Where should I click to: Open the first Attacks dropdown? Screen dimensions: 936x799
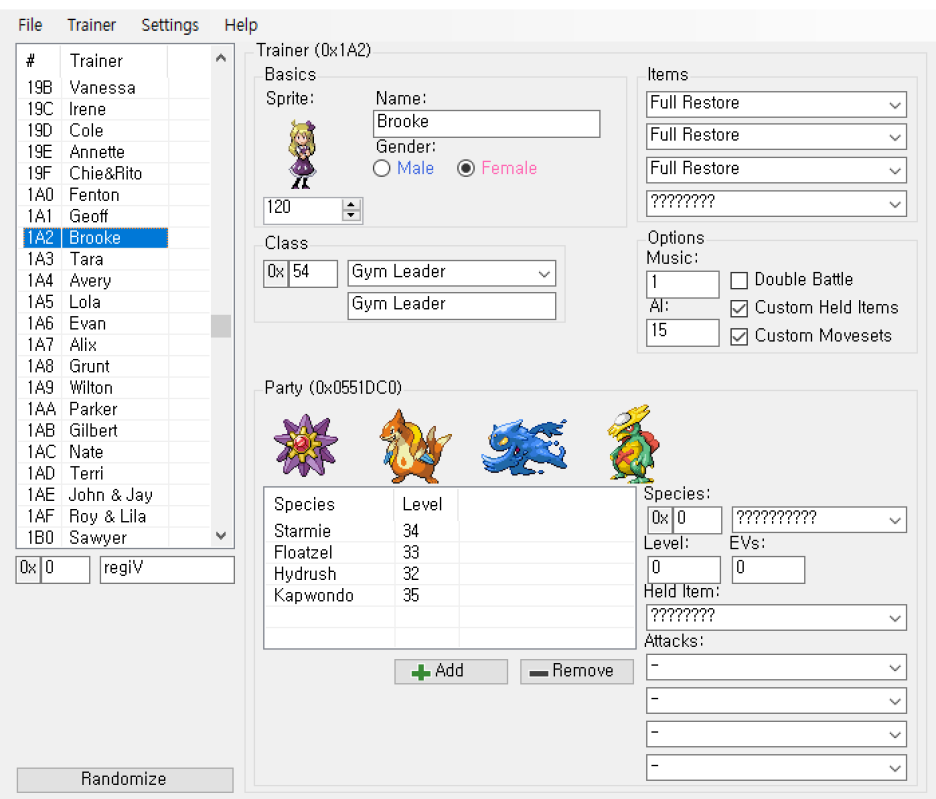tap(895, 667)
